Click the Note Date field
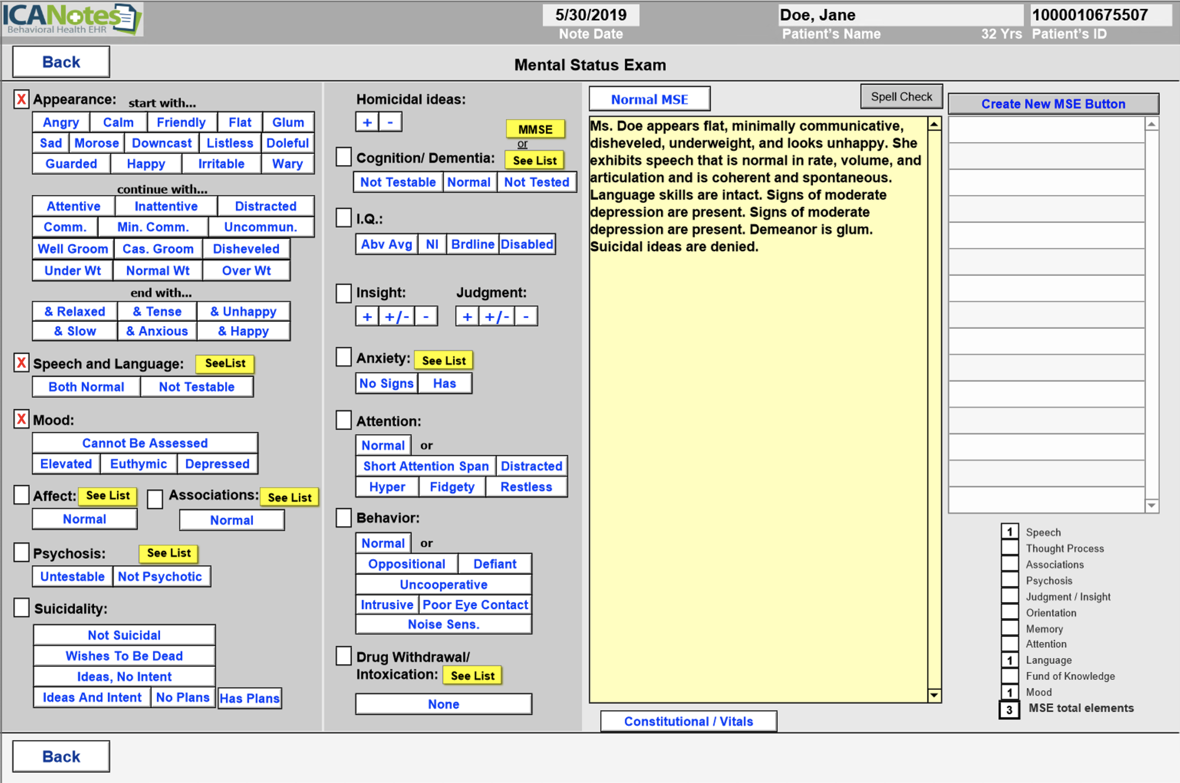The height and width of the screenshot is (783, 1180). pos(590,15)
